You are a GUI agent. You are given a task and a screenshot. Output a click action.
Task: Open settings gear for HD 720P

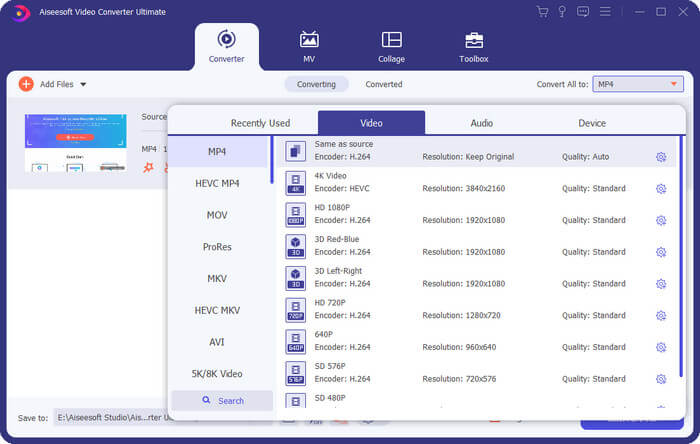click(661, 315)
